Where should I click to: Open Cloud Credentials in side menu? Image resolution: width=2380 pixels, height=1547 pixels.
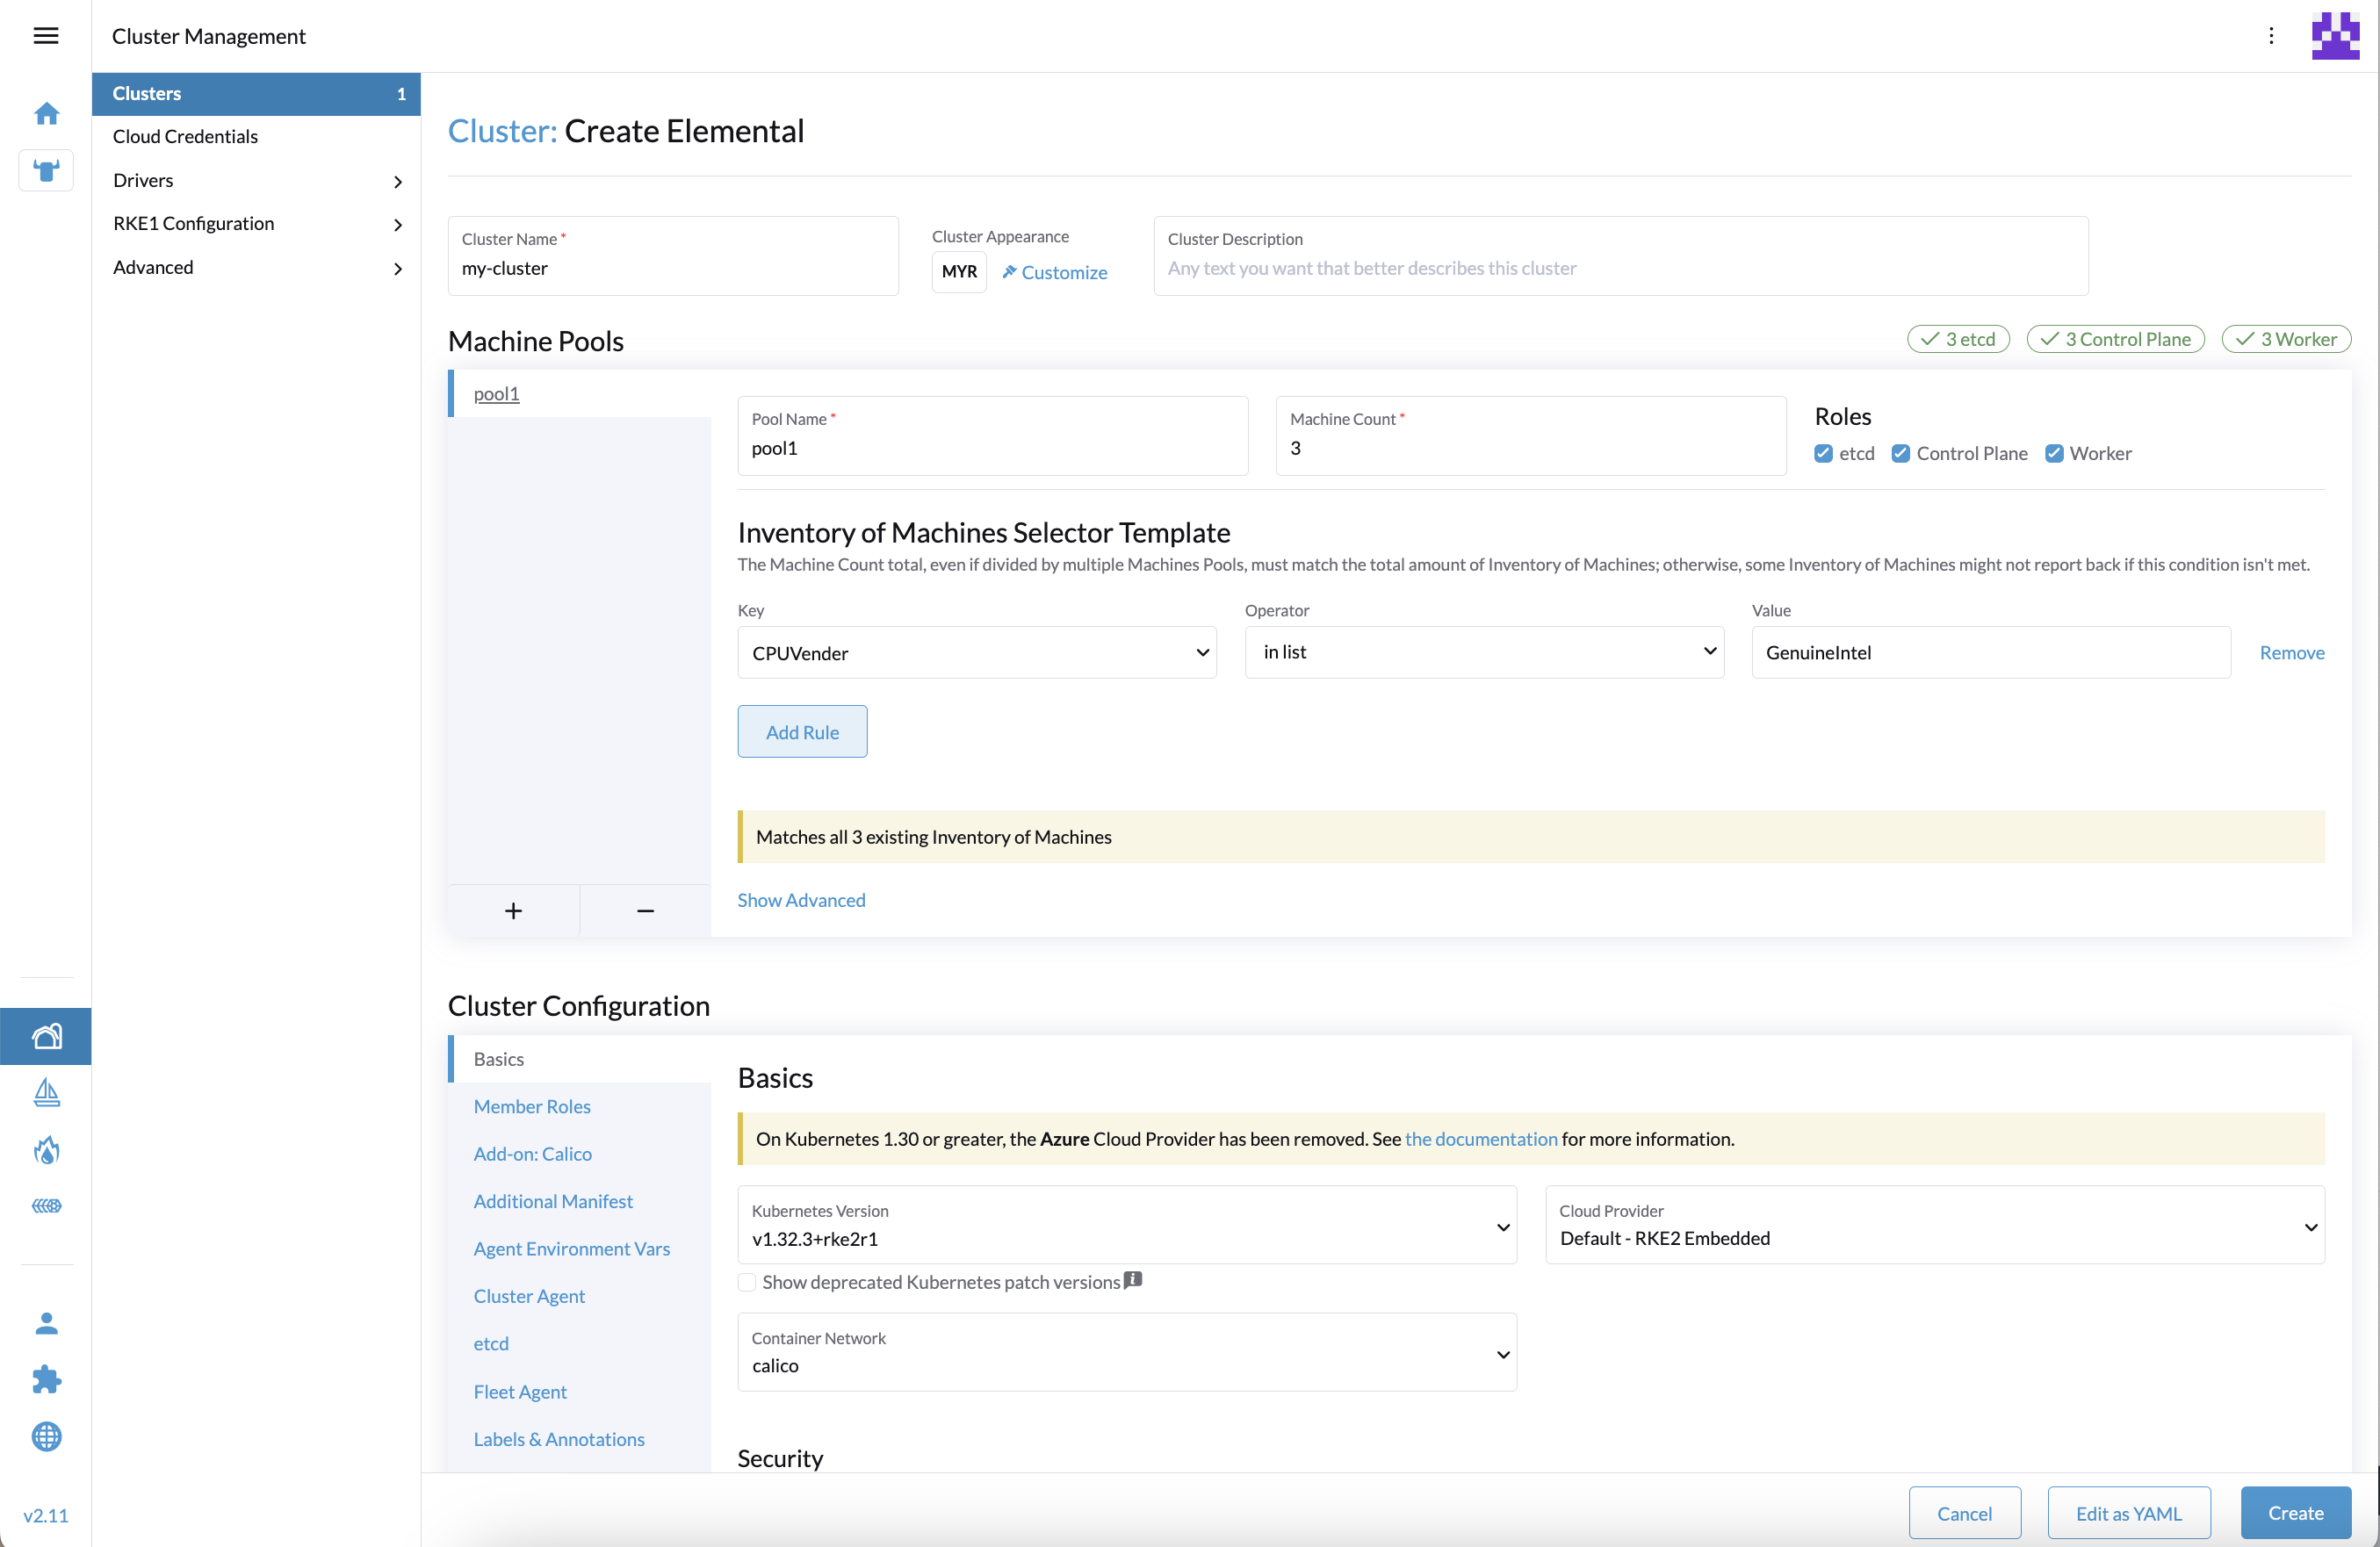[185, 136]
